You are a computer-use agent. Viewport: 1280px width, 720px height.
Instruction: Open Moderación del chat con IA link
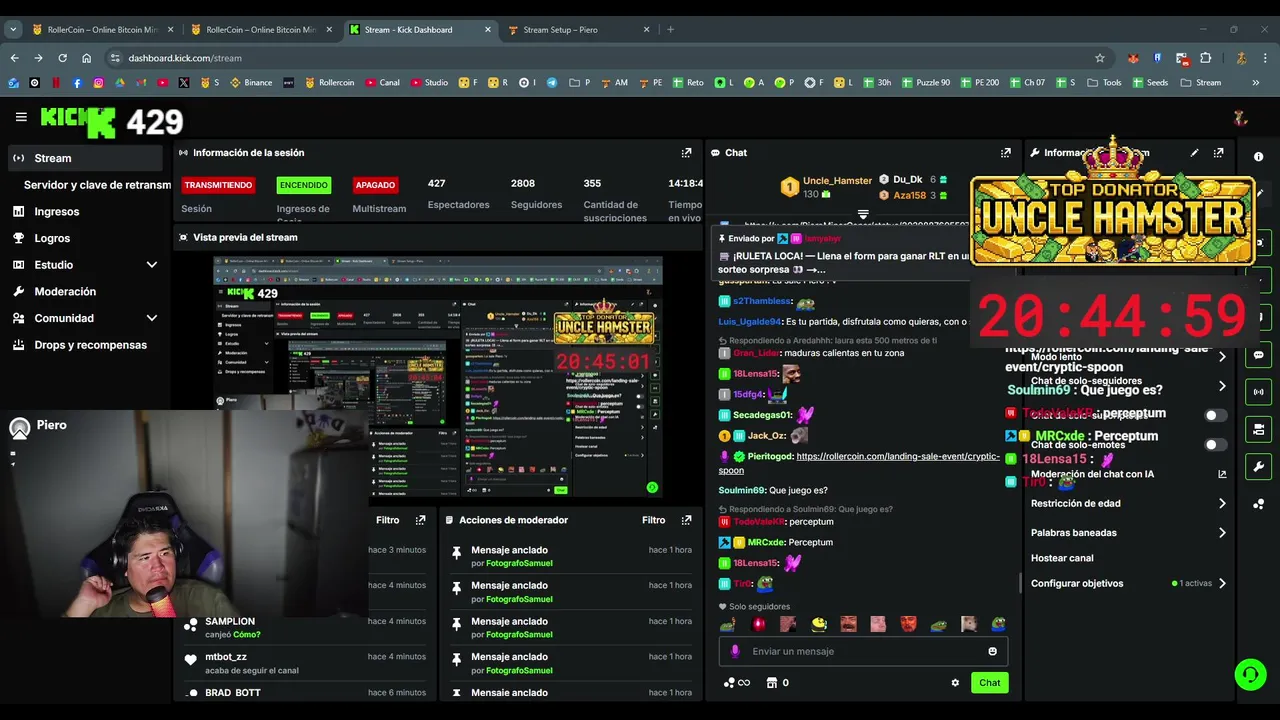(x=1127, y=474)
